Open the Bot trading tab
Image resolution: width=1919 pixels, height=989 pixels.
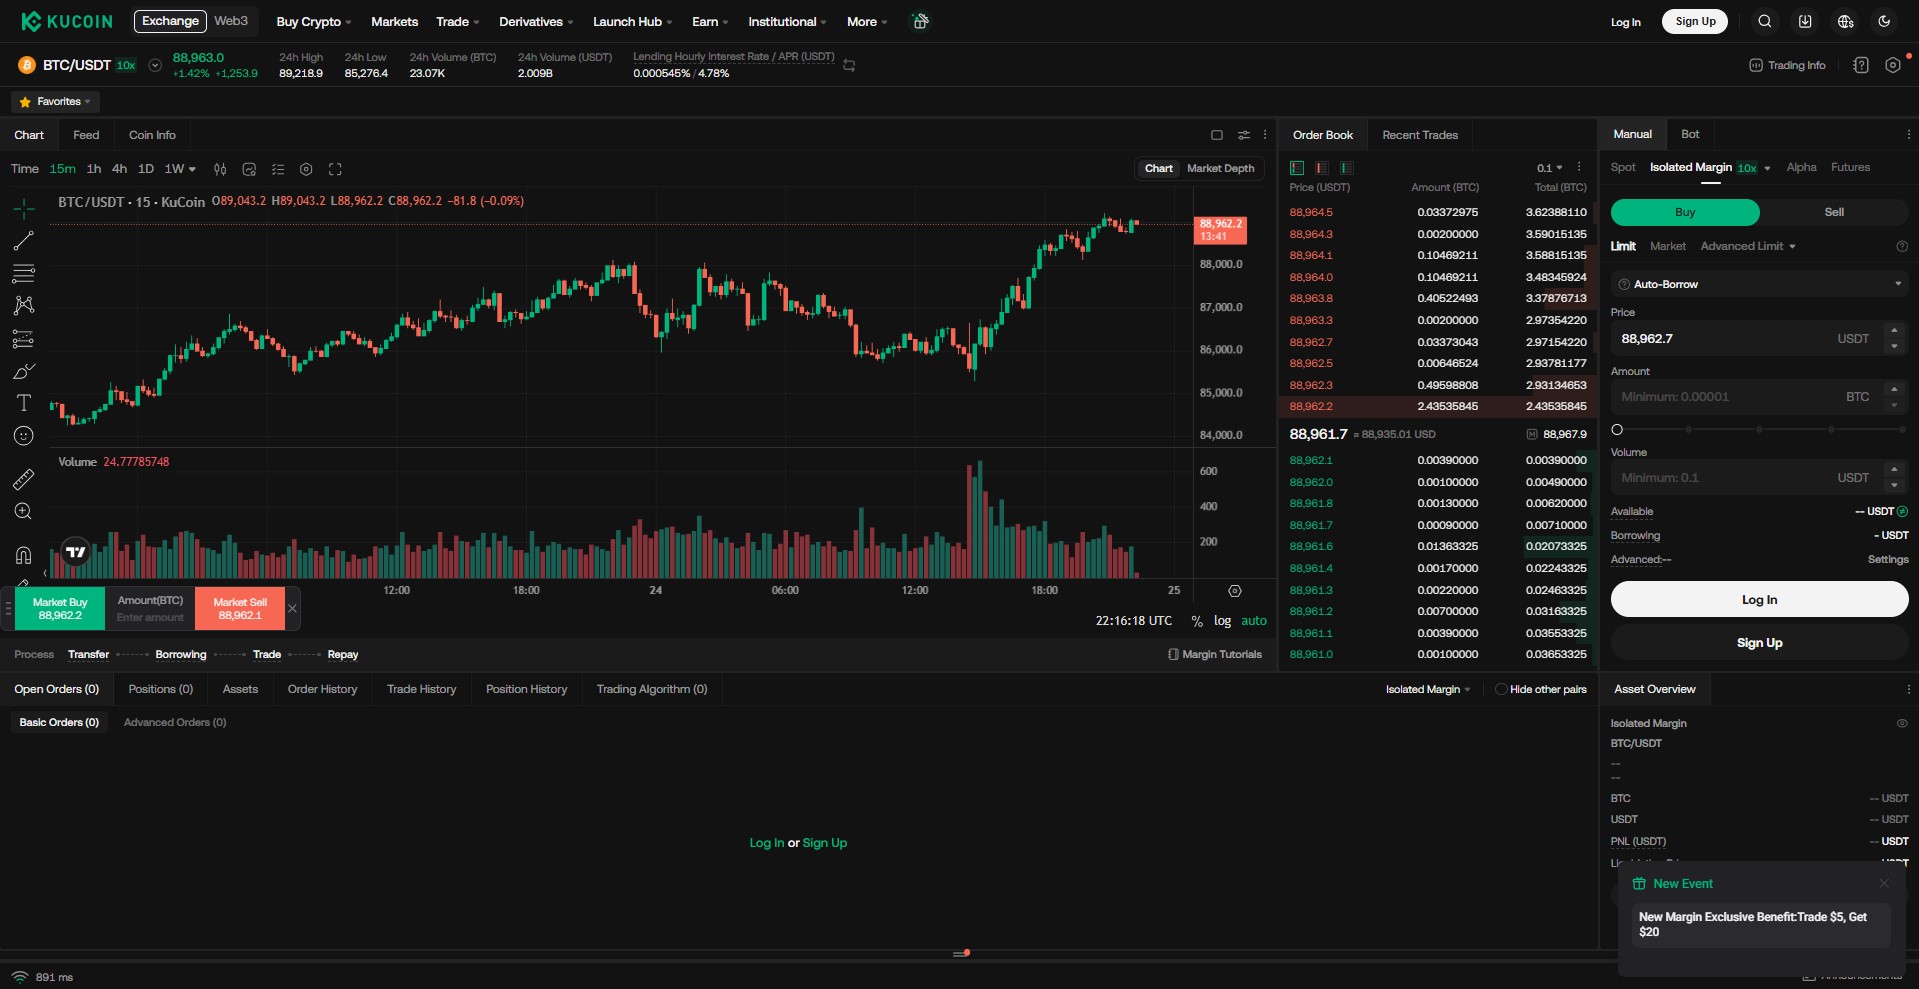pos(1689,133)
